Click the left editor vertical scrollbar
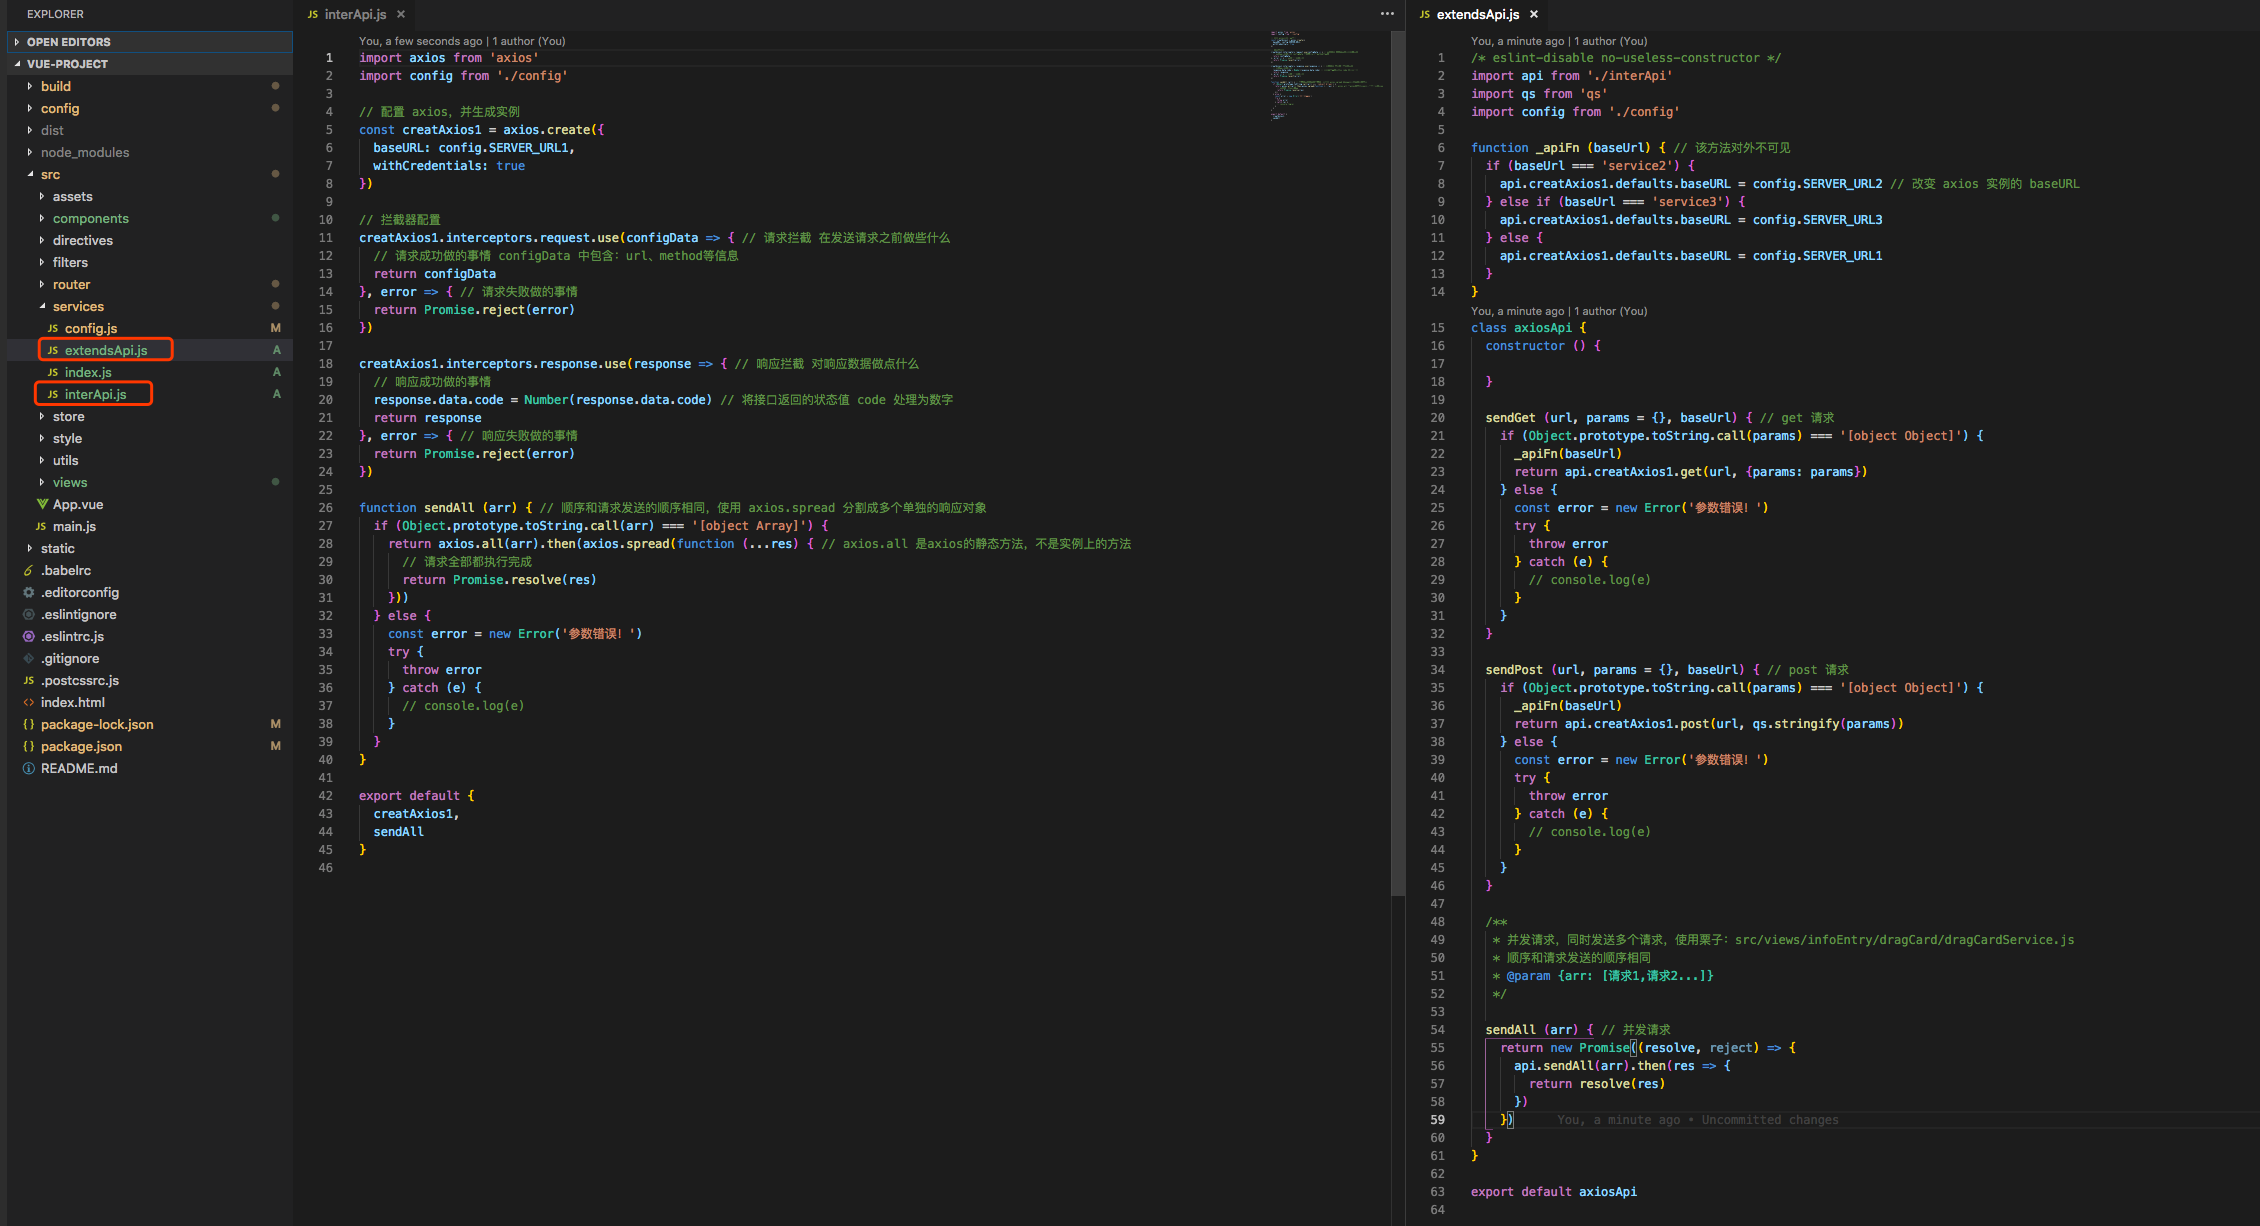Viewport: 2260px width, 1226px height. click(x=1397, y=460)
